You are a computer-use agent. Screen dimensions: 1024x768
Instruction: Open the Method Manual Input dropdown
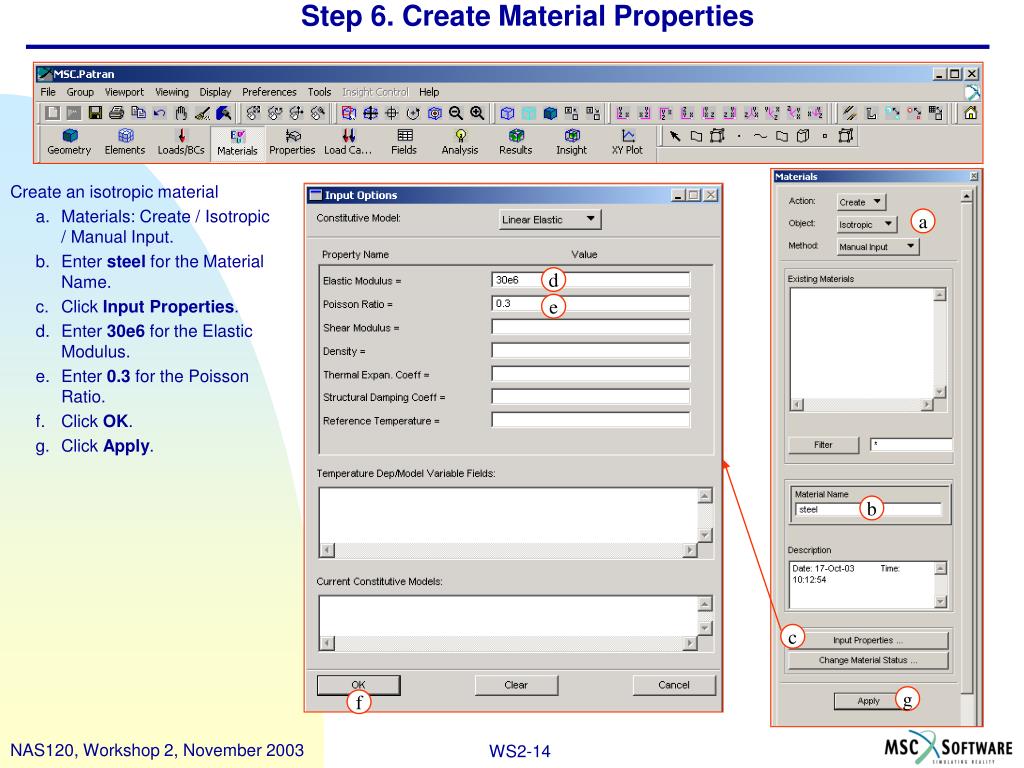pos(878,246)
